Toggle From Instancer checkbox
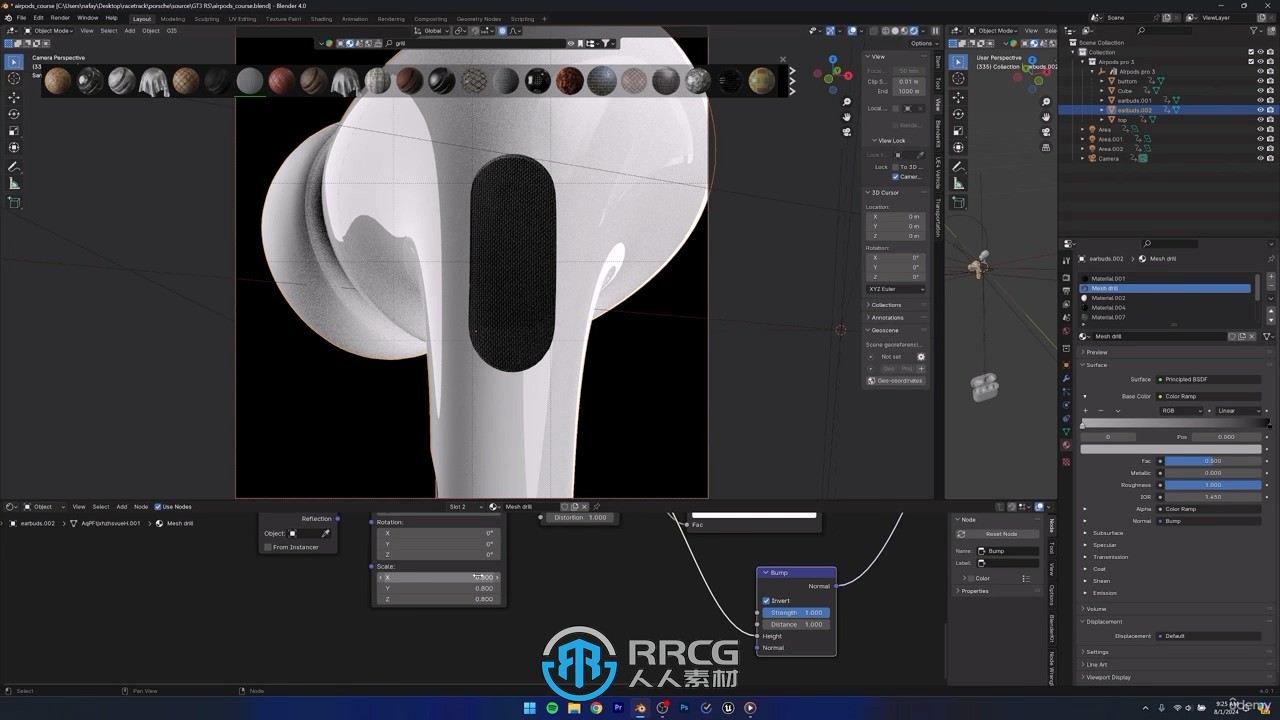This screenshot has height=720, width=1280. [268, 547]
